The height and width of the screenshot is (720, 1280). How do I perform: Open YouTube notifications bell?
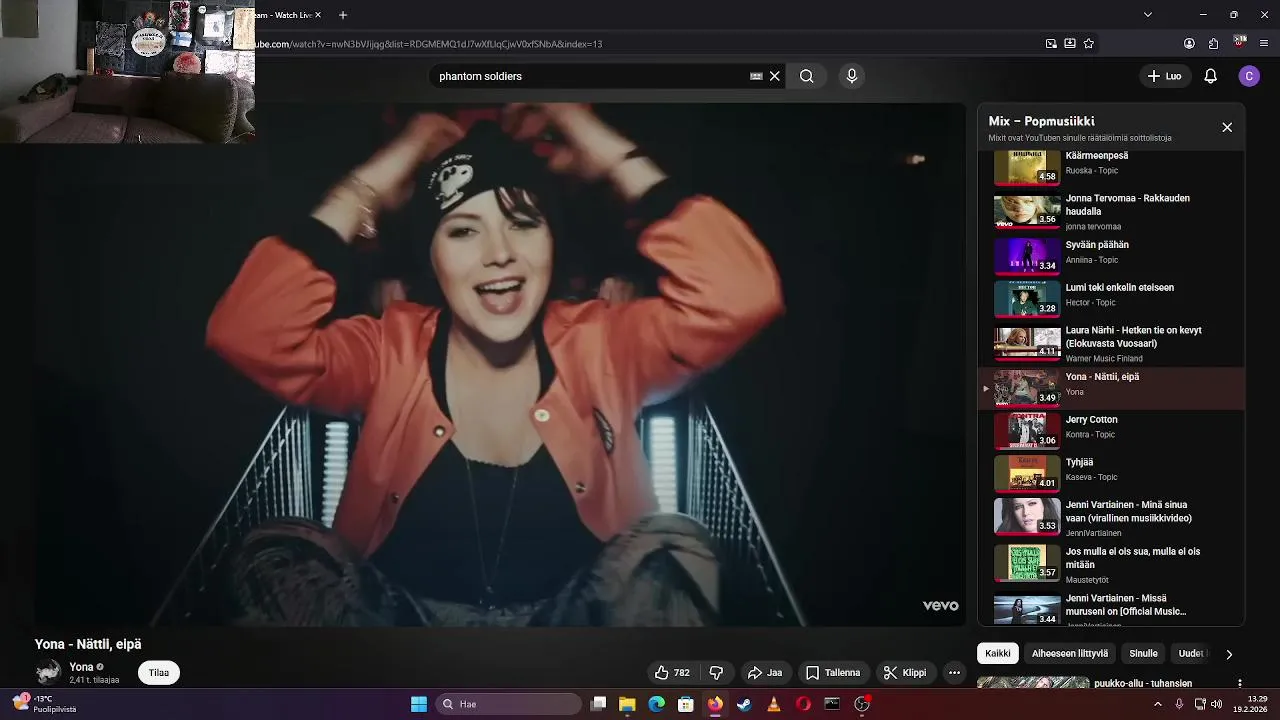1210,76
